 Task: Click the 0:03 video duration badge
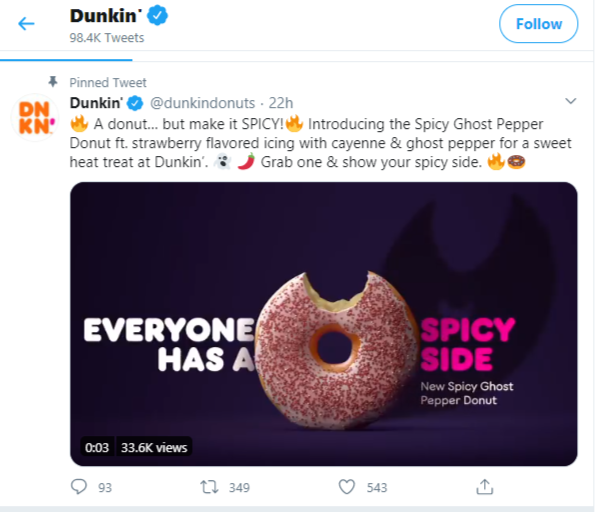(x=97, y=447)
